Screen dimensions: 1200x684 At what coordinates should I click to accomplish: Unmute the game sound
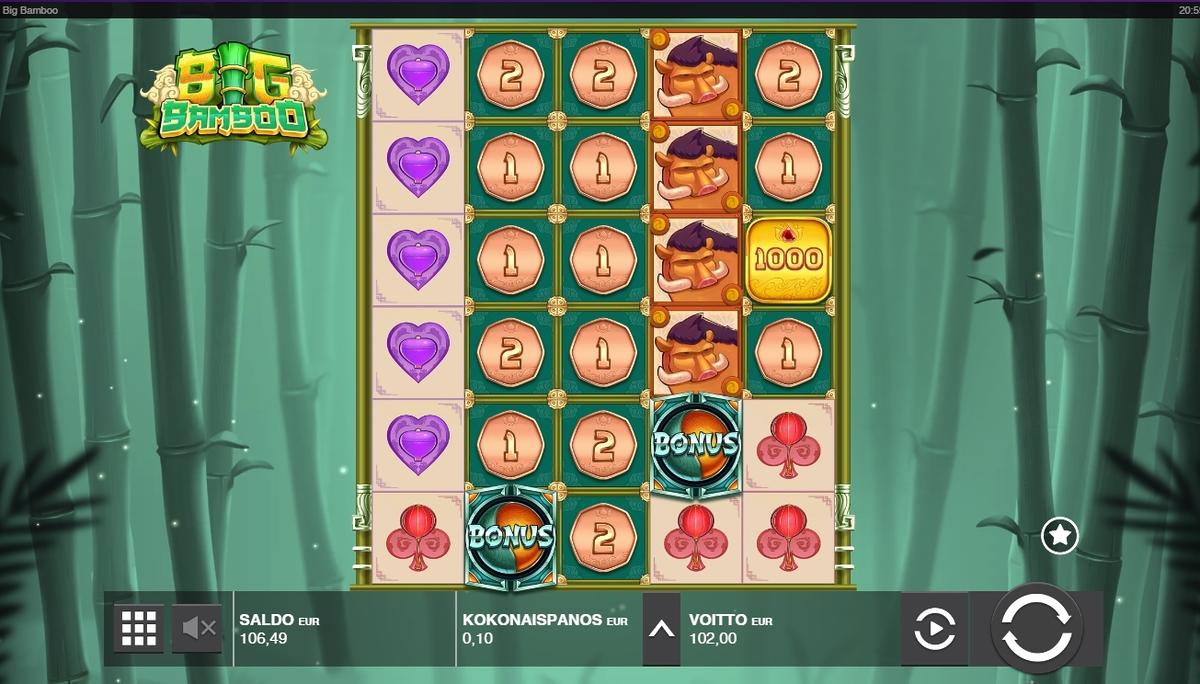click(x=199, y=628)
